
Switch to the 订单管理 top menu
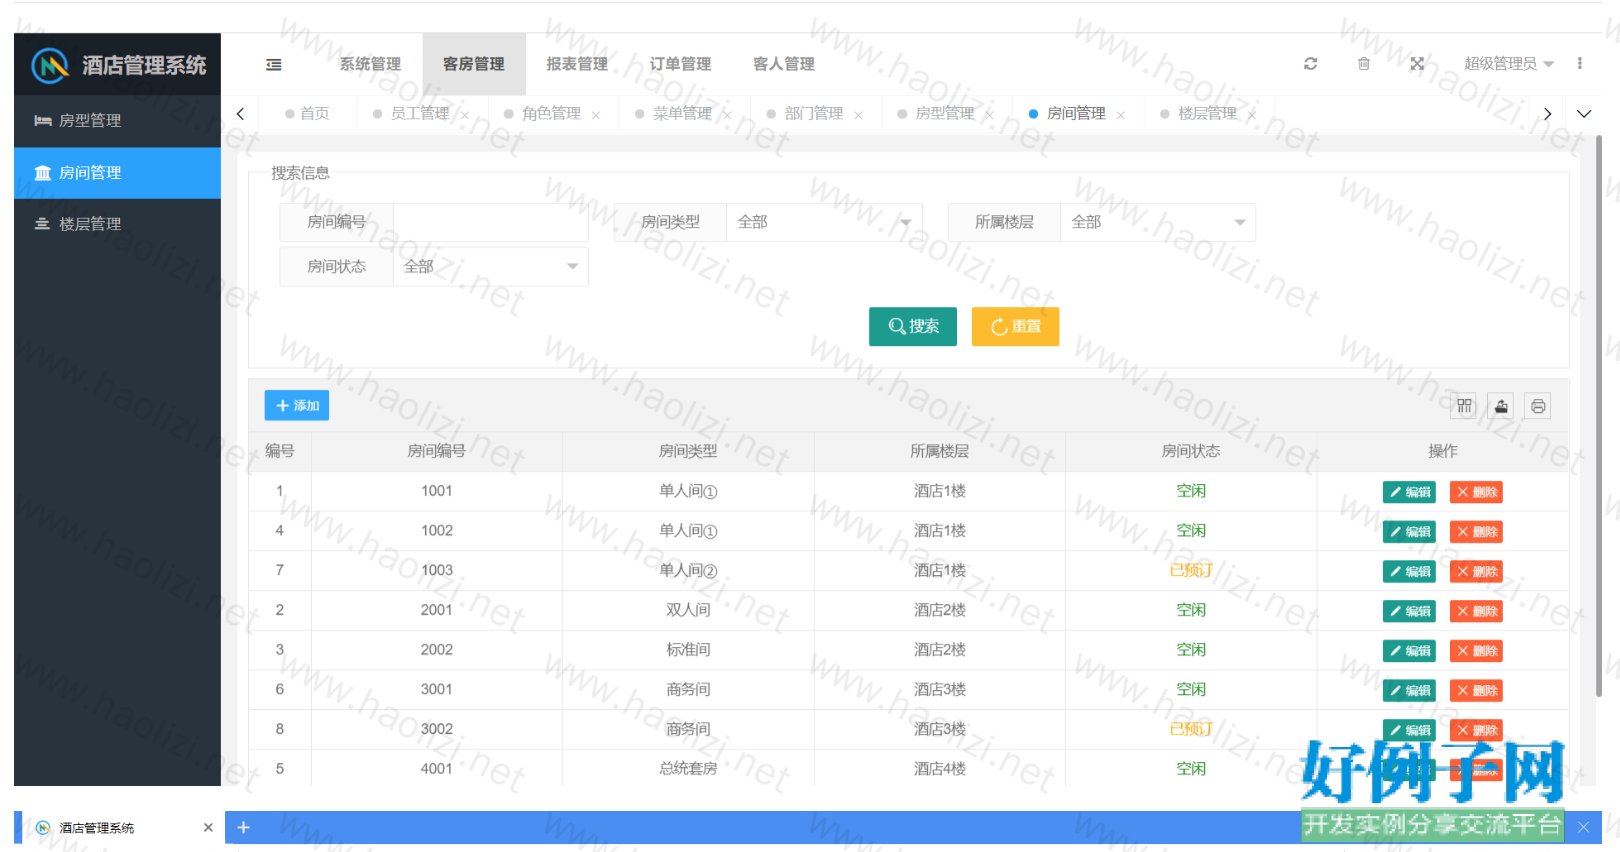tap(680, 64)
